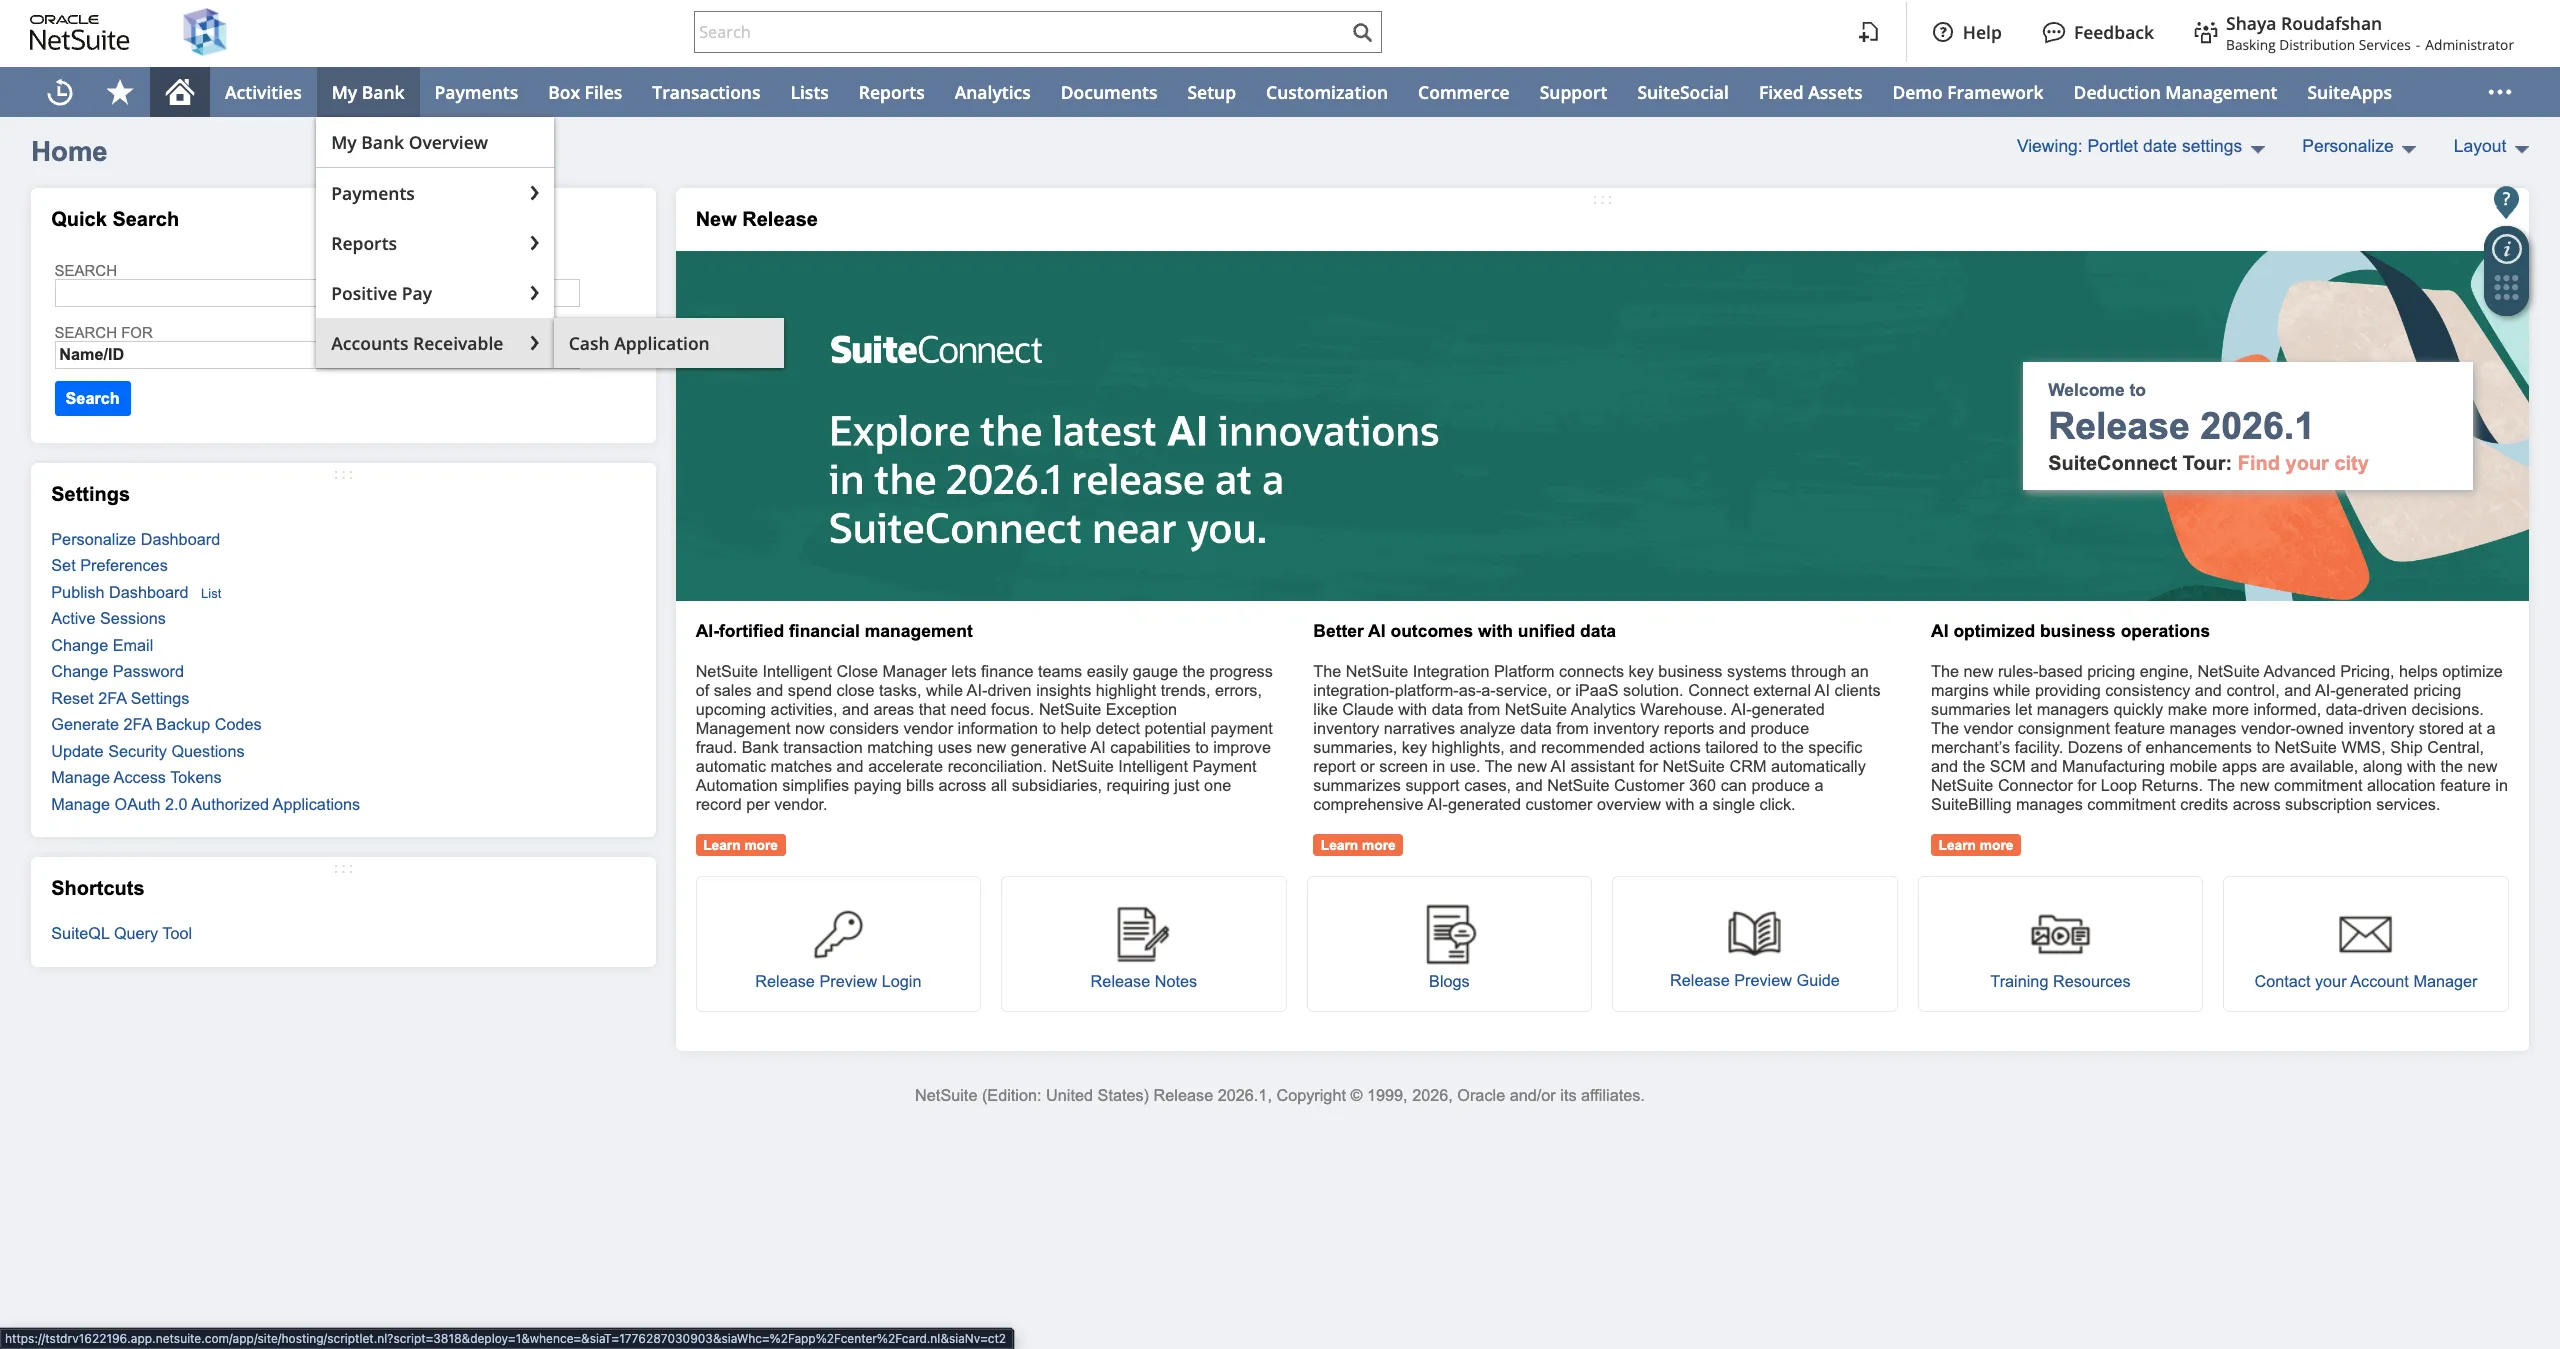Open the Create New page icon
The width and height of the screenshot is (2560, 1349).
tap(1868, 32)
